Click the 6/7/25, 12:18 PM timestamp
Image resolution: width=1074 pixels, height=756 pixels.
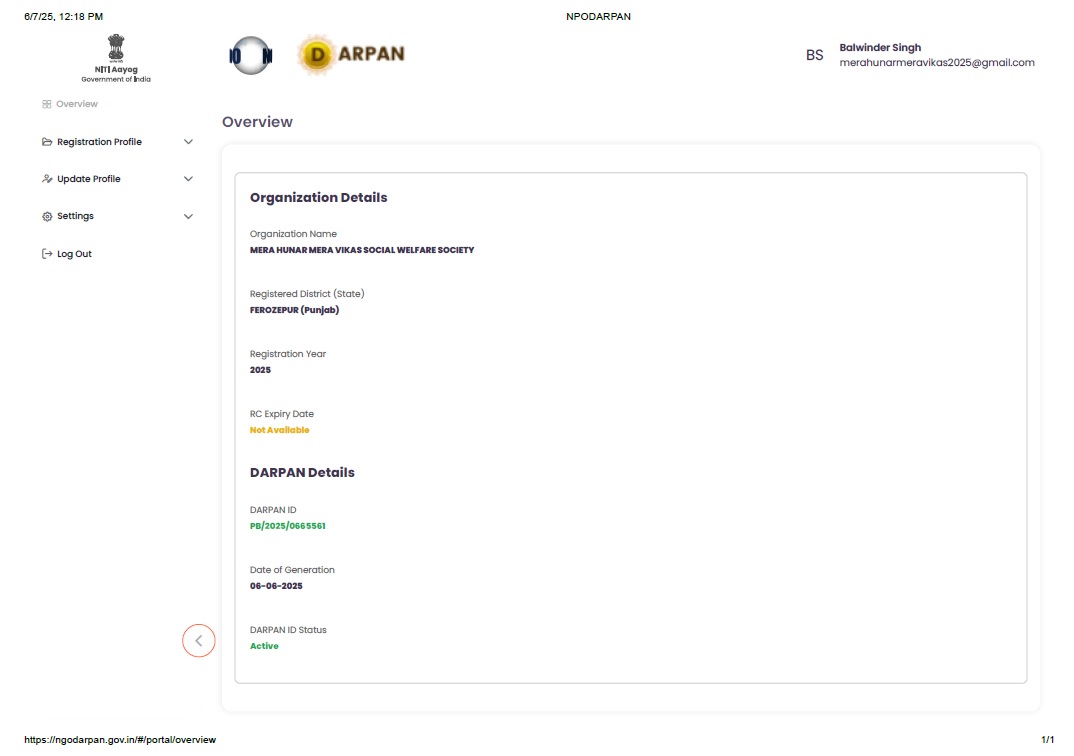point(64,16)
